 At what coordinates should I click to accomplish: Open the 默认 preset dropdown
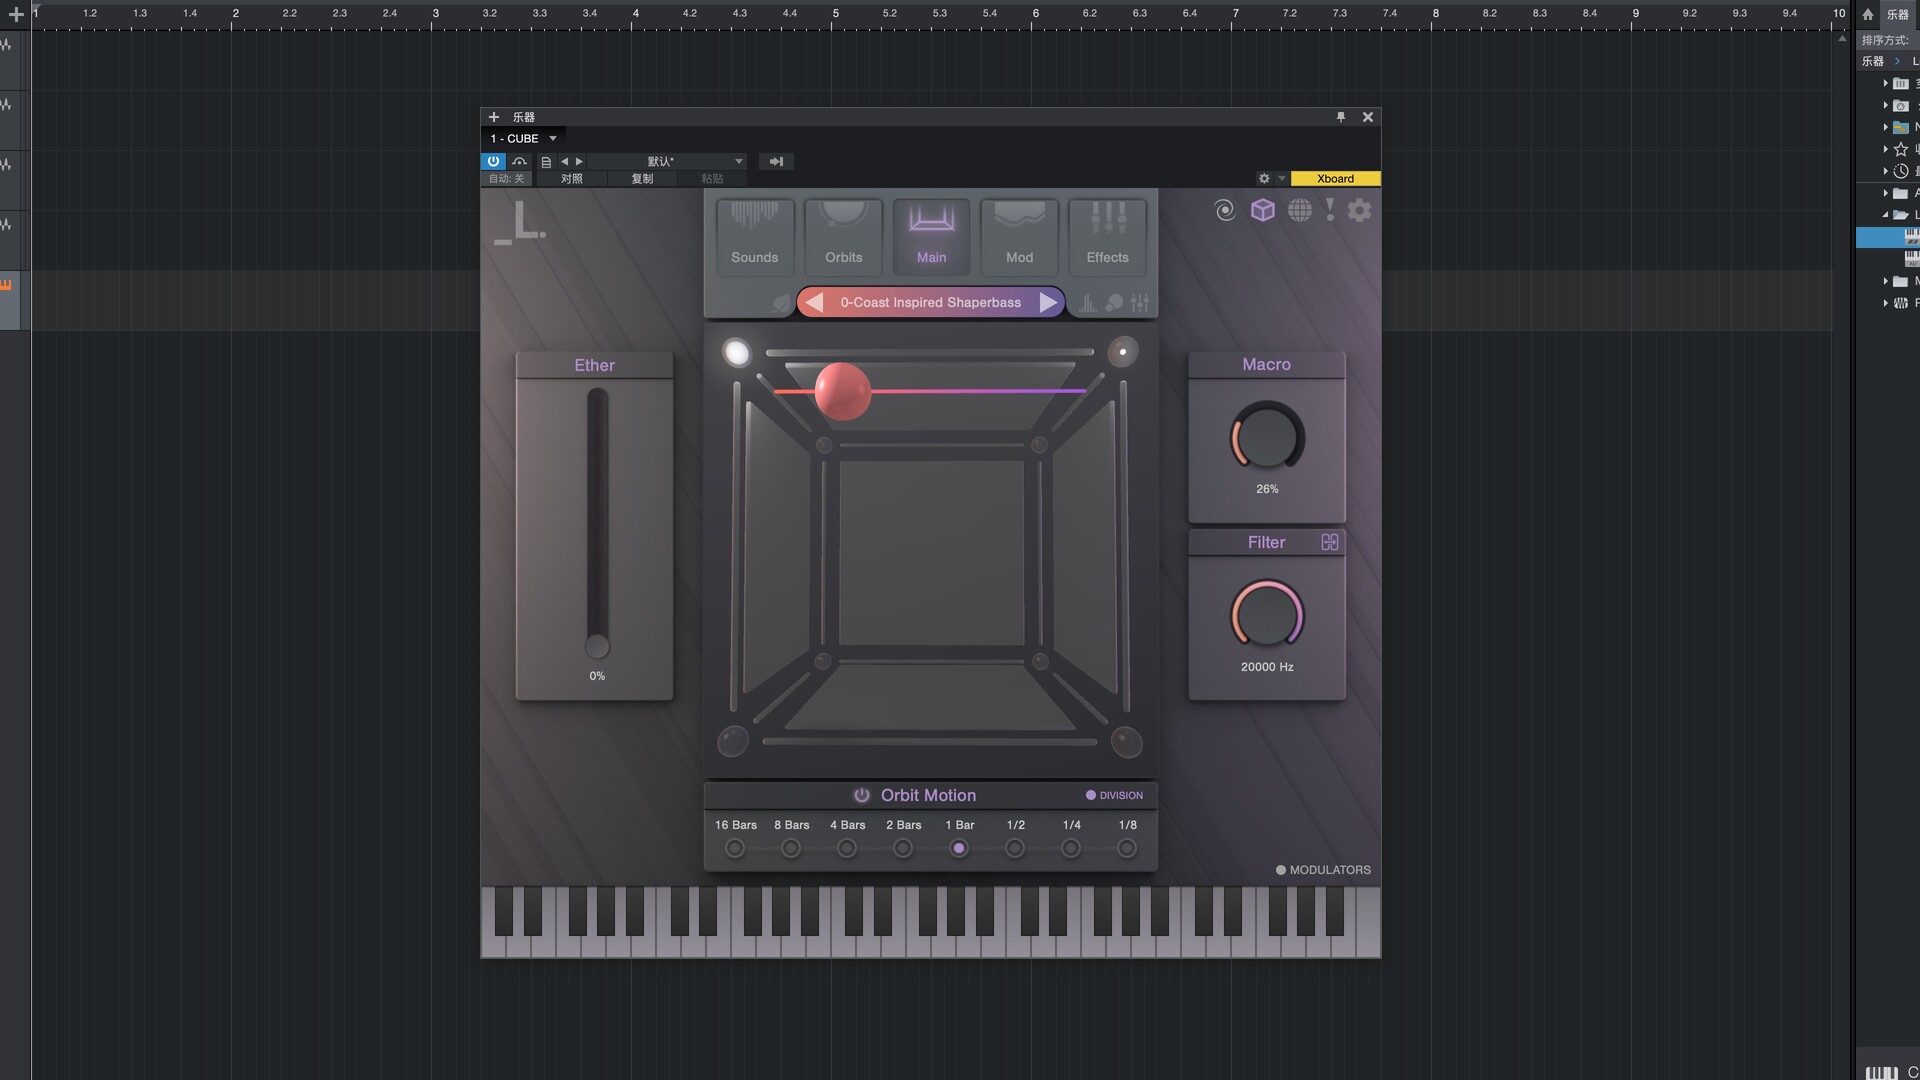(738, 161)
